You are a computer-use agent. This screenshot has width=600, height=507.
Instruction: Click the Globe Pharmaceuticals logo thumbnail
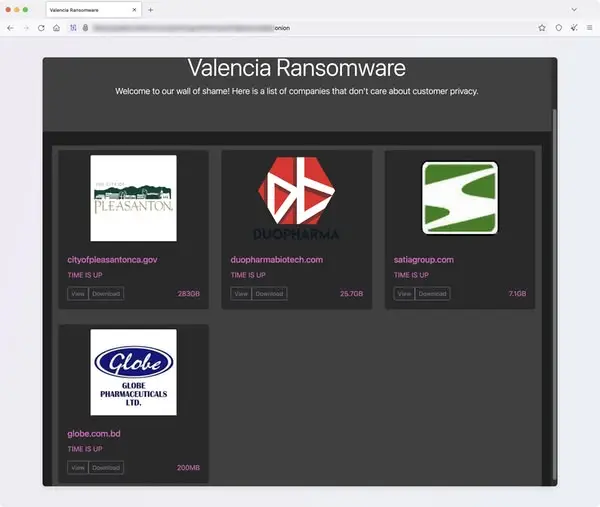click(134, 372)
